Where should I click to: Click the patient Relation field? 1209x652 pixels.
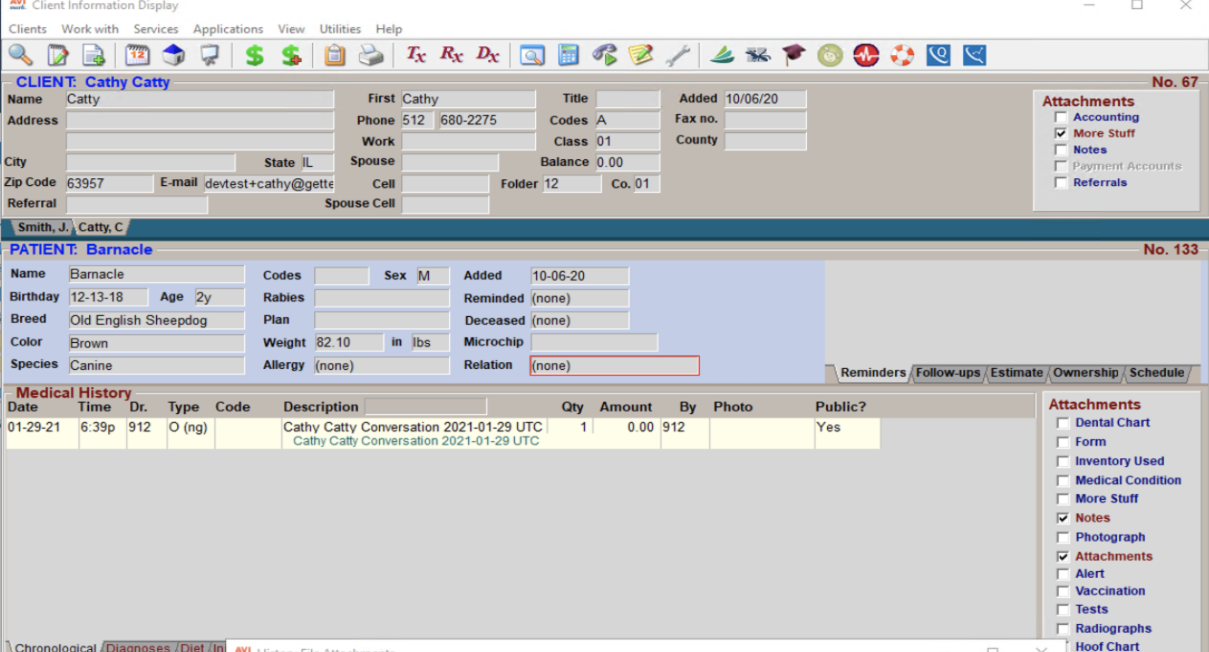point(614,366)
